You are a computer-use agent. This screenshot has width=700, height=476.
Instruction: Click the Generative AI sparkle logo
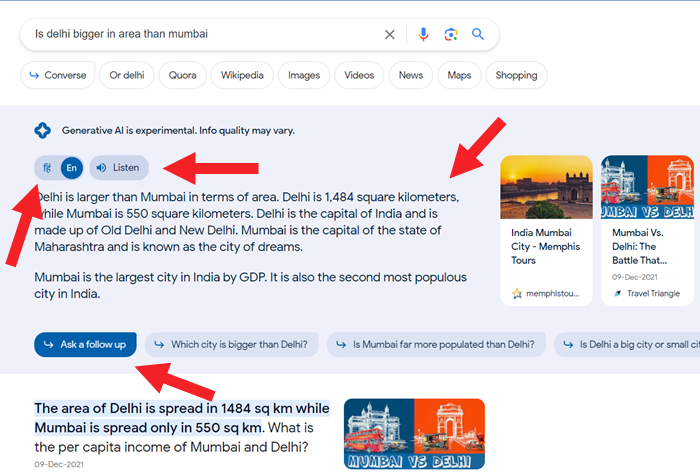click(42, 130)
